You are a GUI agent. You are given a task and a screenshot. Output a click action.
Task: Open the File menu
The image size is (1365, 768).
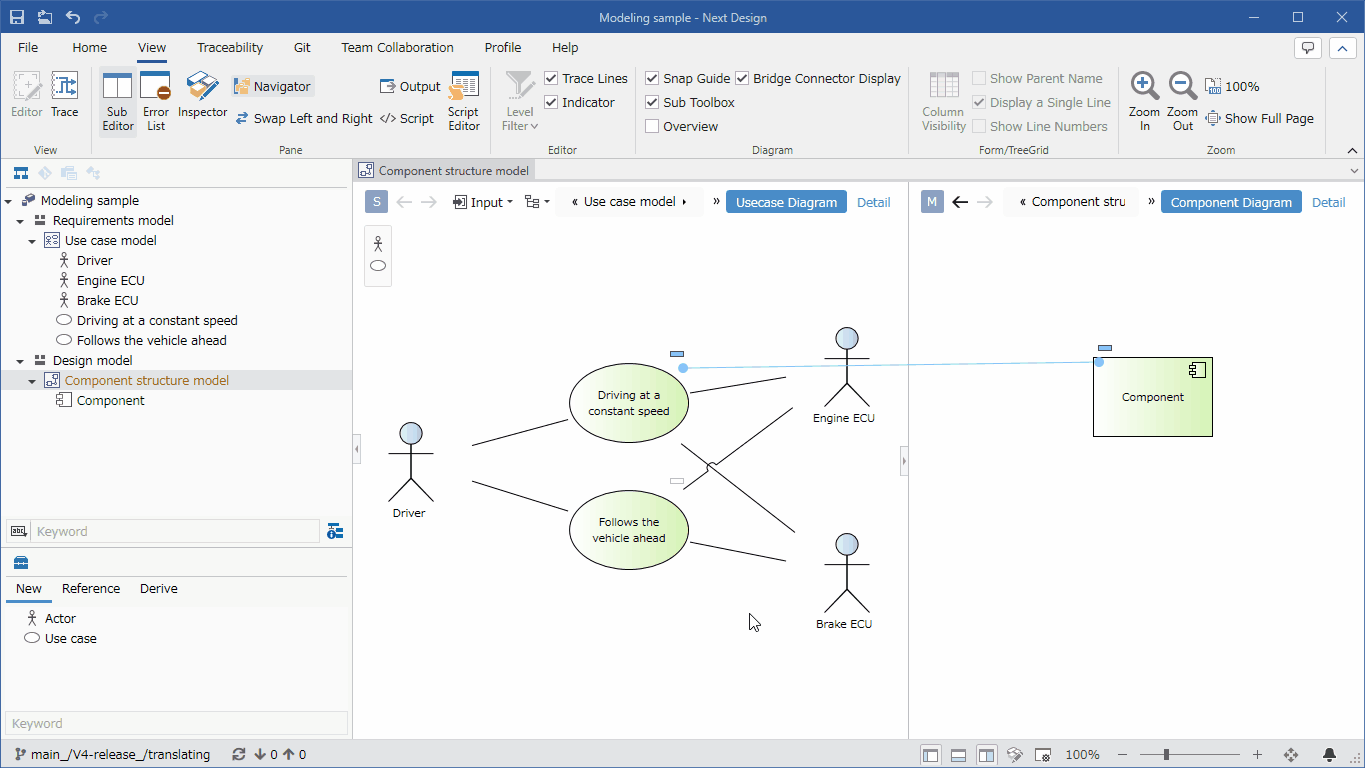coord(28,47)
